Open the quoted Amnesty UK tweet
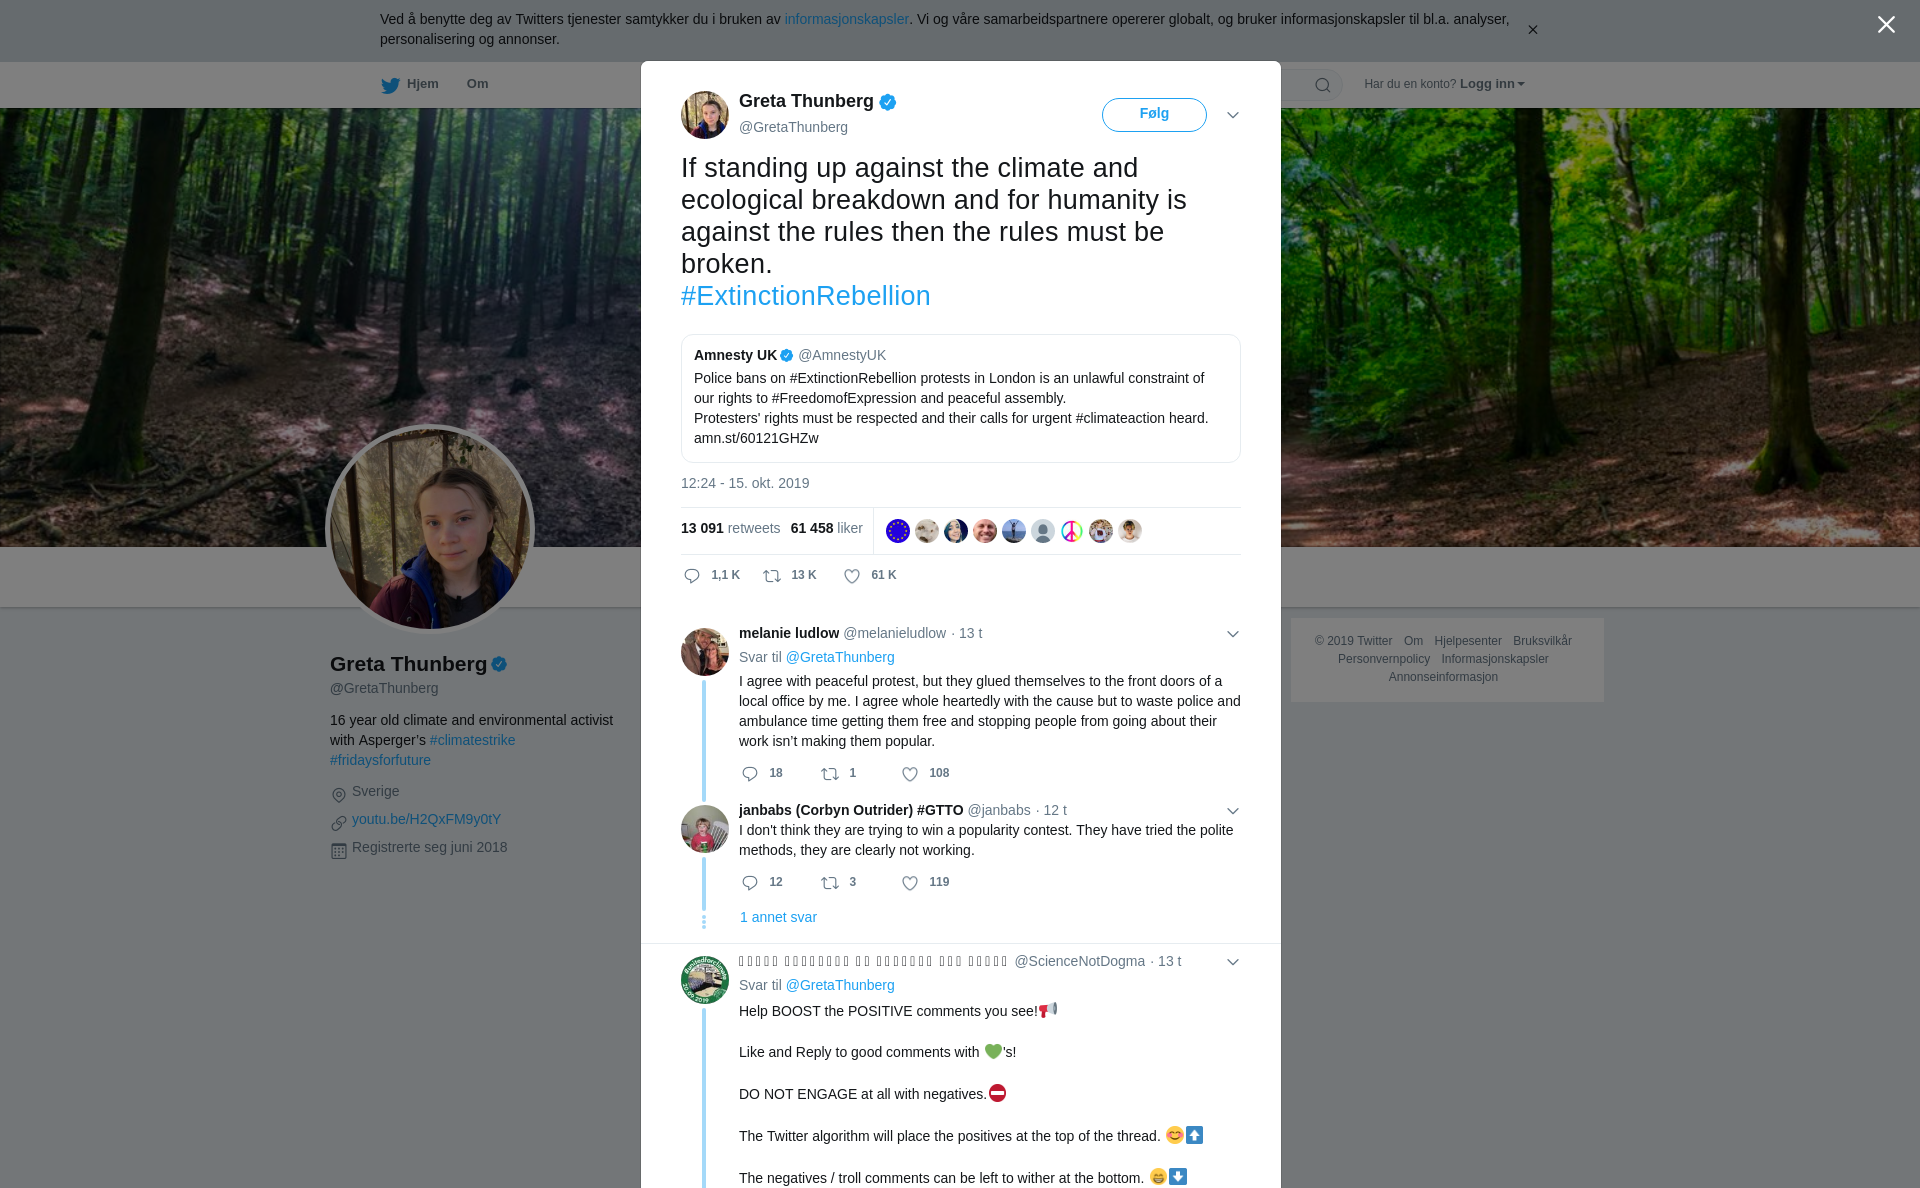The image size is (1920, 1188). coord(960,398)
